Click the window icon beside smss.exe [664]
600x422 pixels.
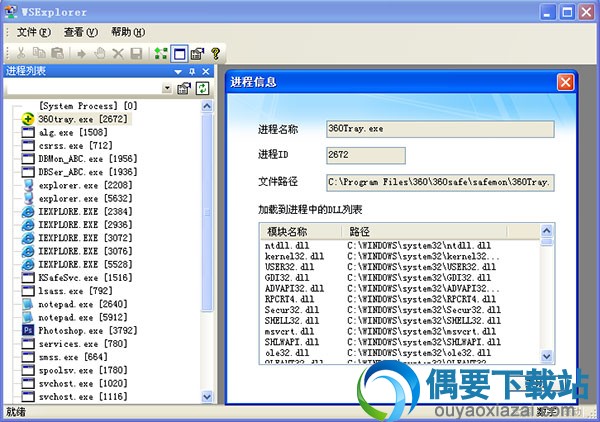point(28,357)
